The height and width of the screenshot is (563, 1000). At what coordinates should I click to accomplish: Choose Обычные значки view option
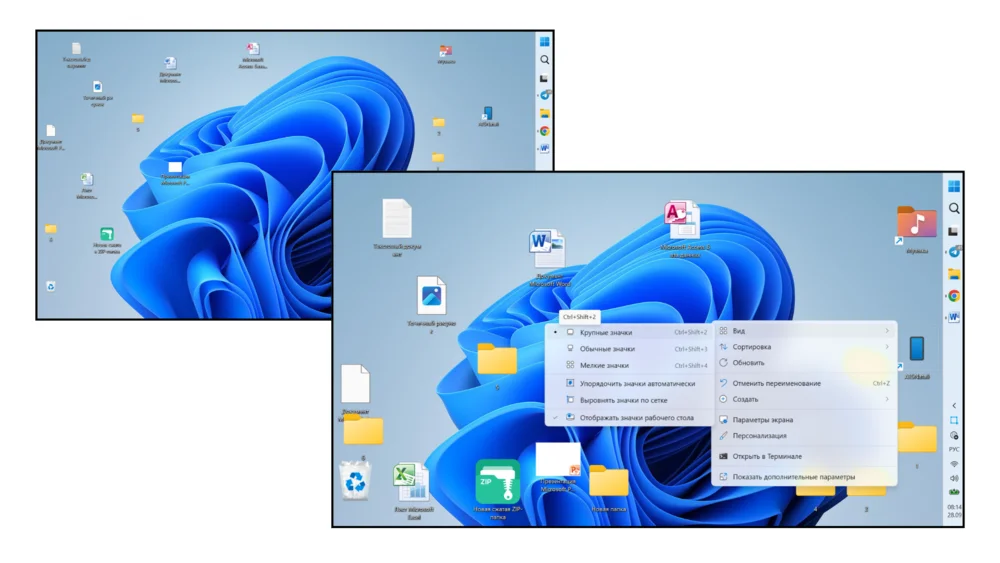(630, 349)
